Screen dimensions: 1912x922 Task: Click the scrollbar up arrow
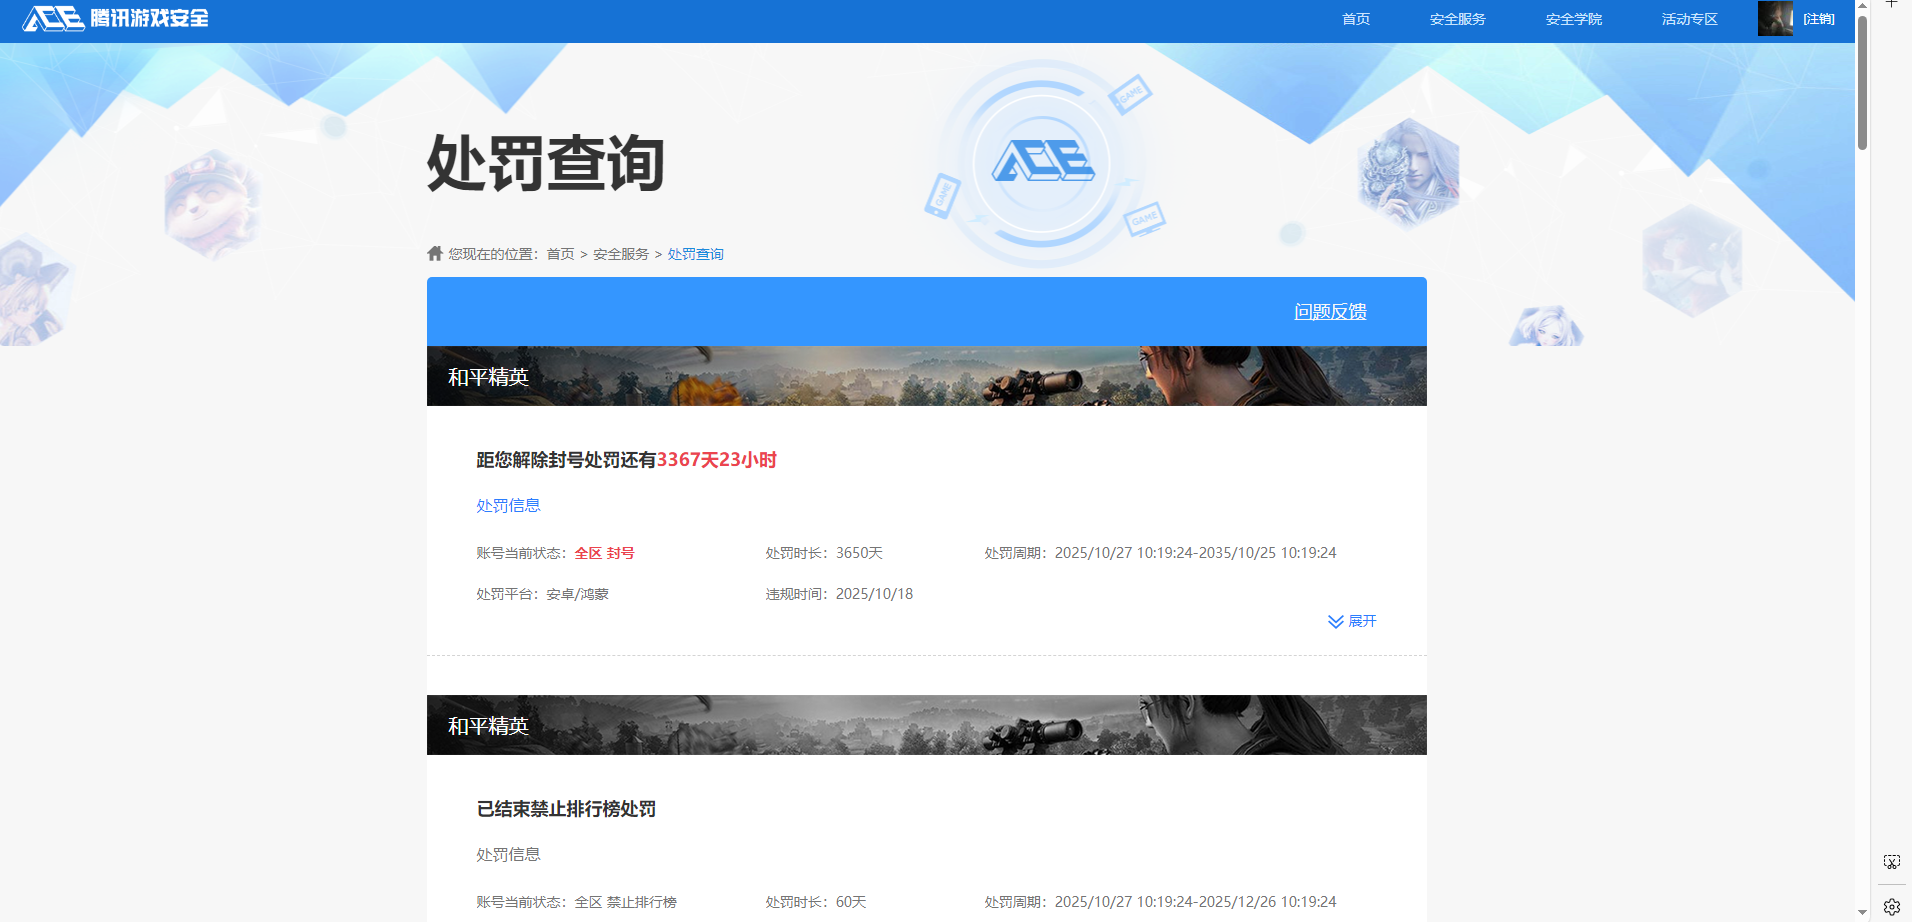click(1862, 6)
